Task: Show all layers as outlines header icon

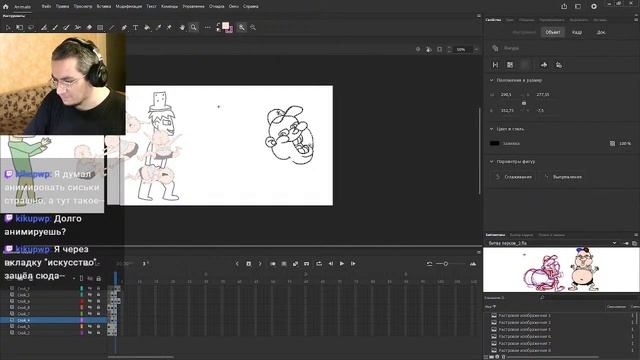Action: [x=81, y=279]
